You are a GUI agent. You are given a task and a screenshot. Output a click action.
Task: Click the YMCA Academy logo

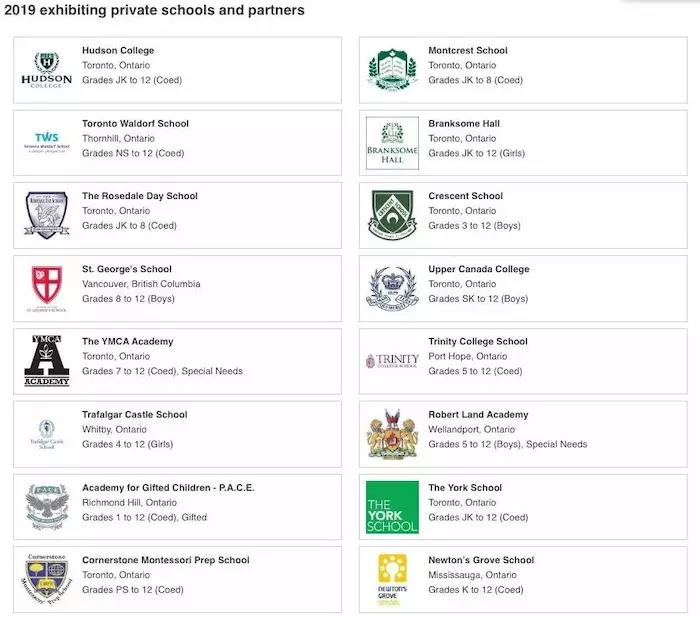[x=46, y=361]
